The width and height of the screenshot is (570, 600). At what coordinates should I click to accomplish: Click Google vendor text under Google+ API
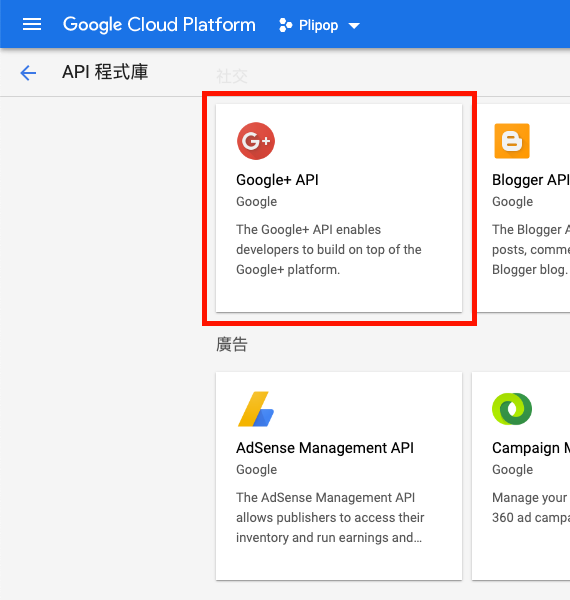point(256,202)
